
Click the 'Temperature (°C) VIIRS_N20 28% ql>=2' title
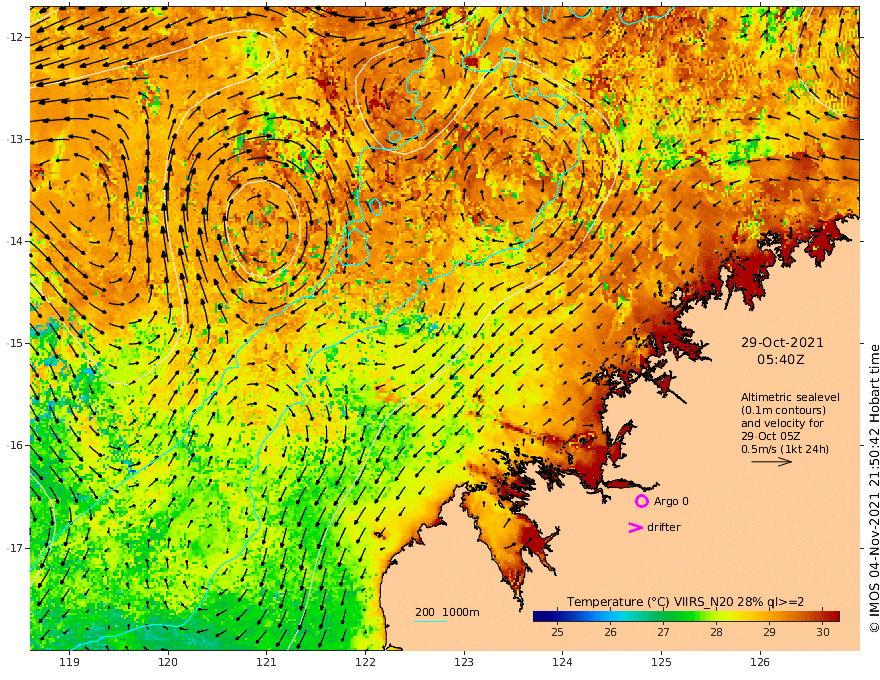(x=685, y=601)
